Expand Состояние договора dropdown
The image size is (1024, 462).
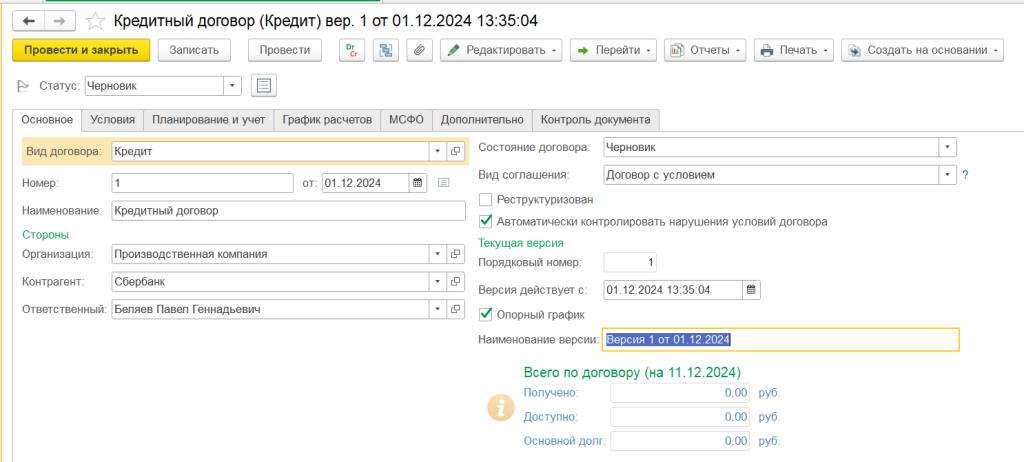948,147
